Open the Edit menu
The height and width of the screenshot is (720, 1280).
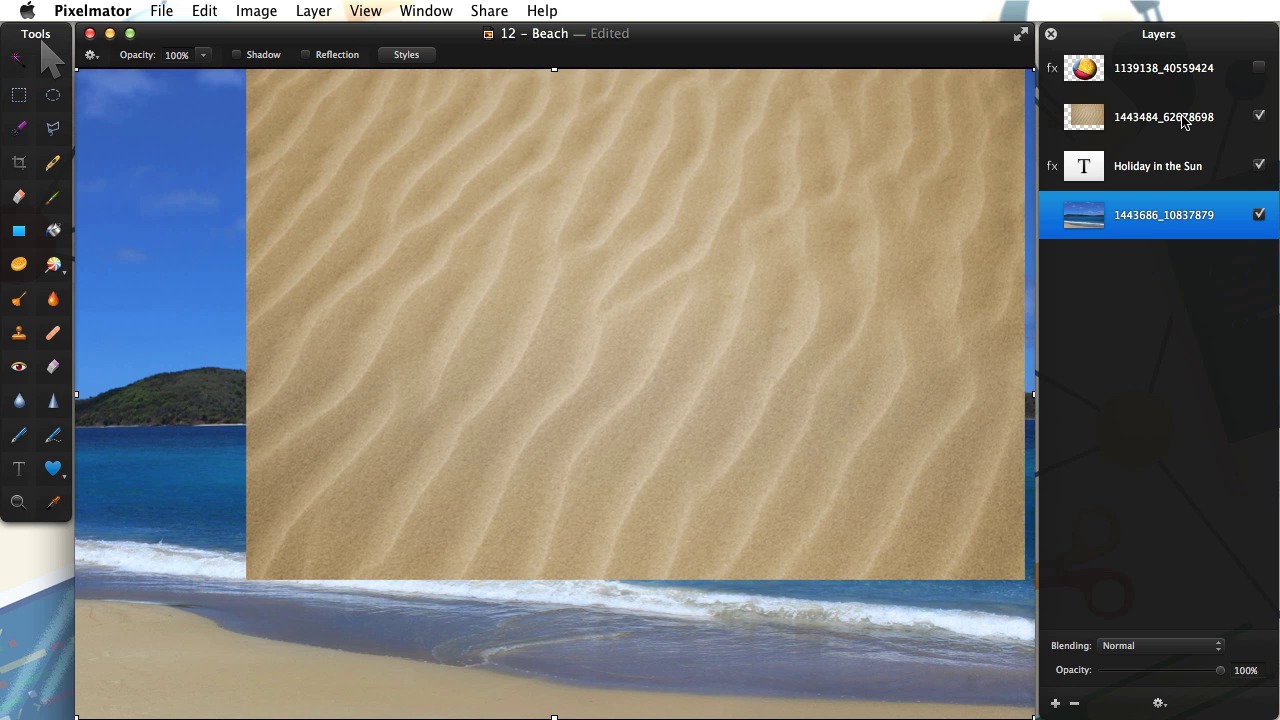[x=204, y=11]
